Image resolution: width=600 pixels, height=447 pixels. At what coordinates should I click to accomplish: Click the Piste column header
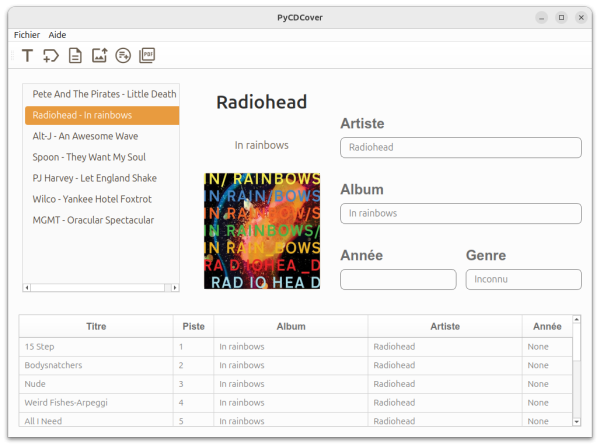click(x=193, y=326)
